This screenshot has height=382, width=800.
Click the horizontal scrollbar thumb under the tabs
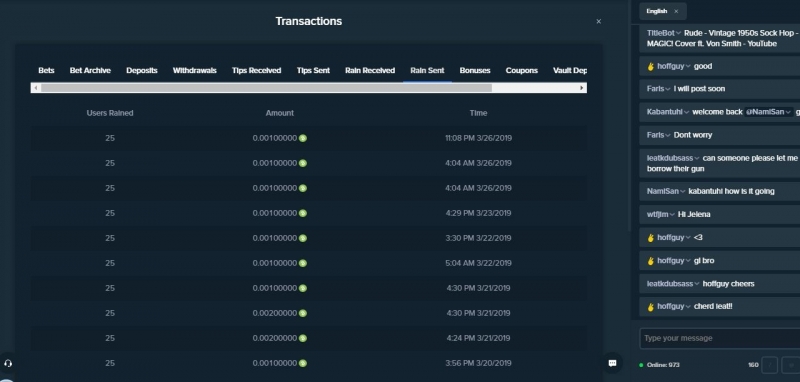point(266,88)
